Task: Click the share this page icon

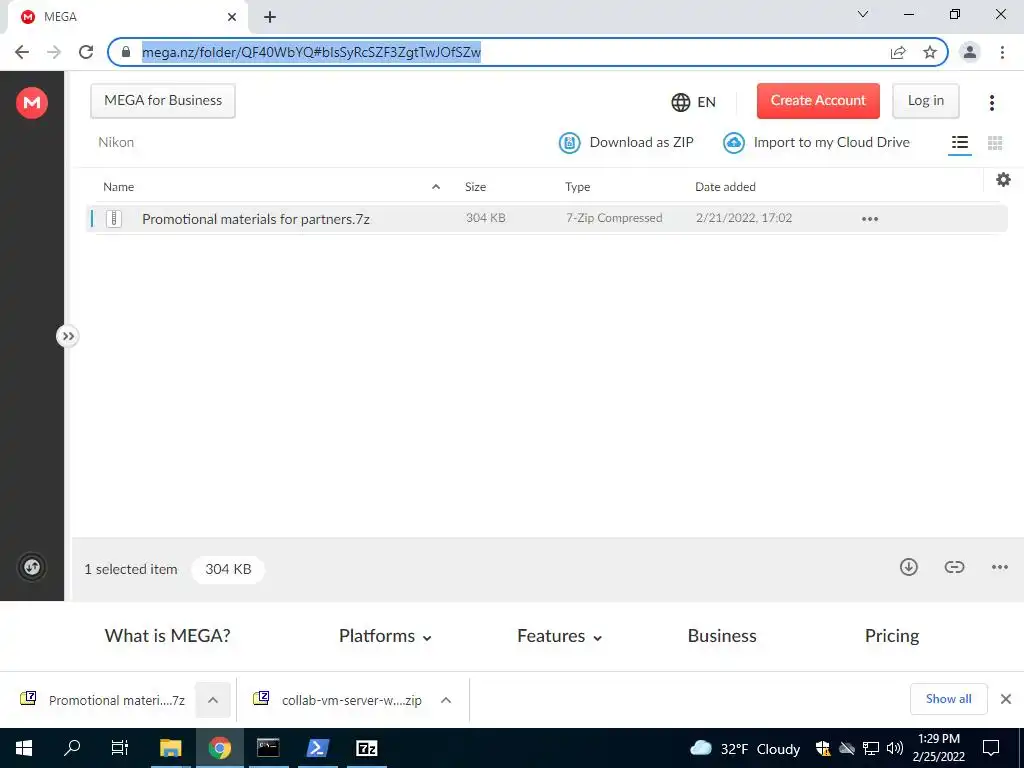Action: point(898,52)
